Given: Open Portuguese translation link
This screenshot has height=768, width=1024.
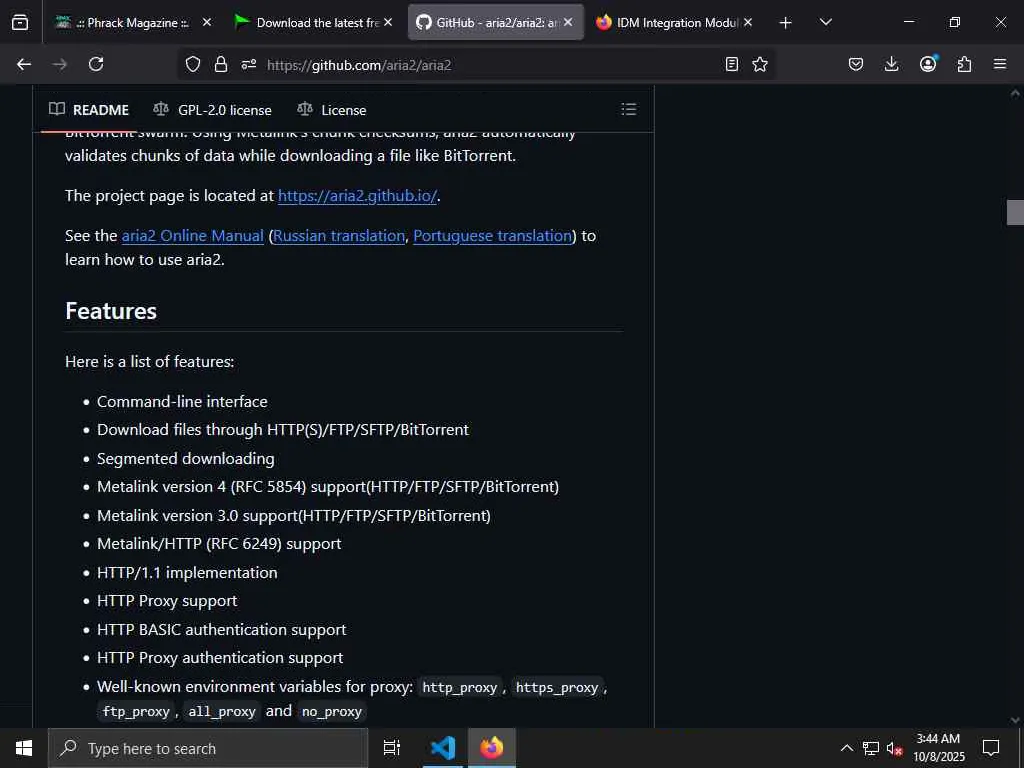Looking at the screenshot, I should click(492, 236).
